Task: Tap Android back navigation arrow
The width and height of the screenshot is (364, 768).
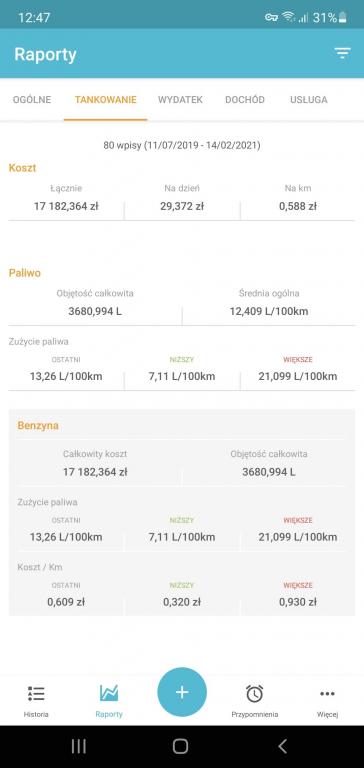Action: (x=282, y=746)
